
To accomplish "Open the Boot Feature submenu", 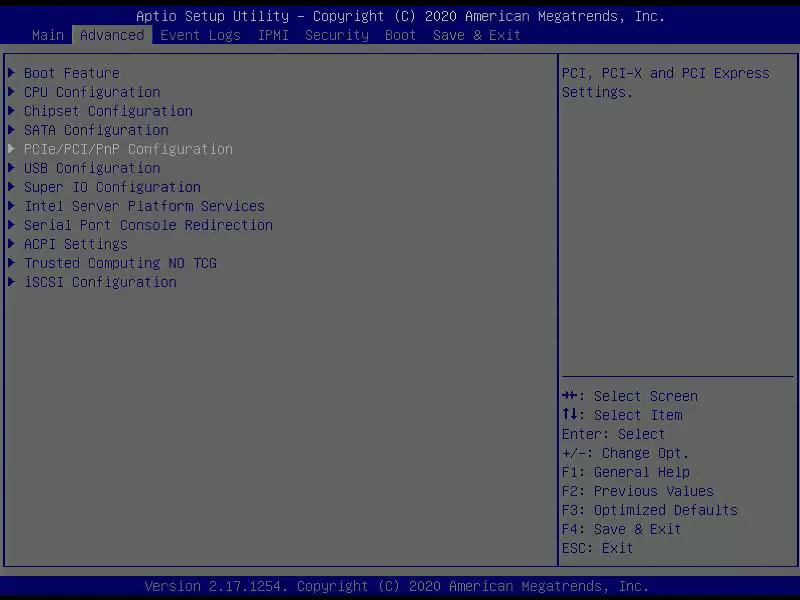I will click(x=72, y=73).
